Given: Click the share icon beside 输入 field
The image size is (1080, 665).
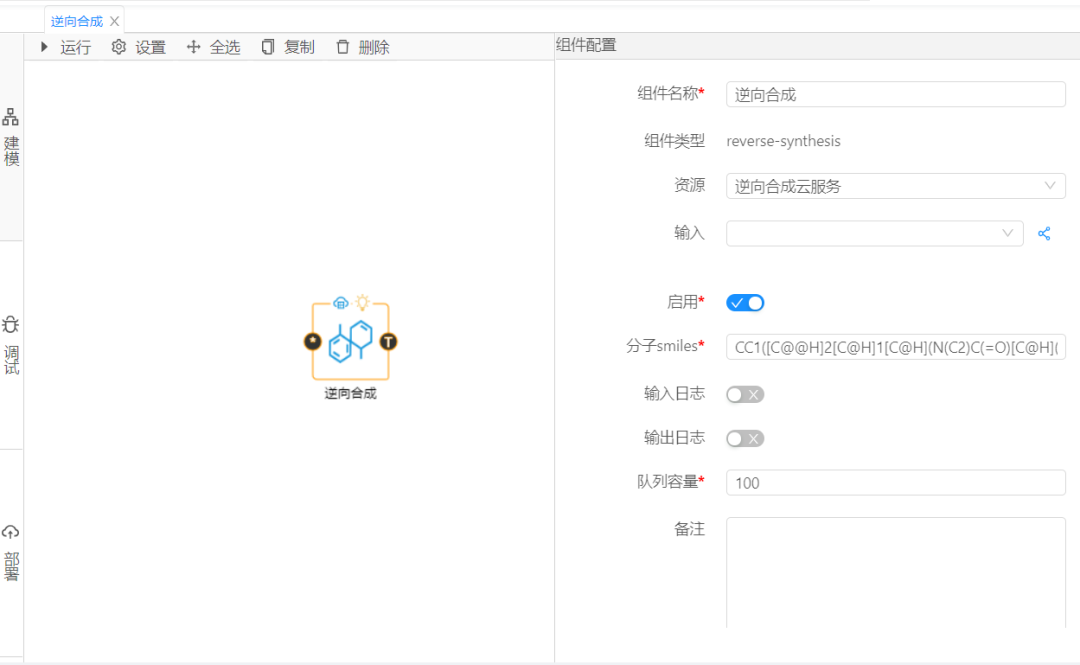Looking at the screenshot, I should [x=1044, y=233].
